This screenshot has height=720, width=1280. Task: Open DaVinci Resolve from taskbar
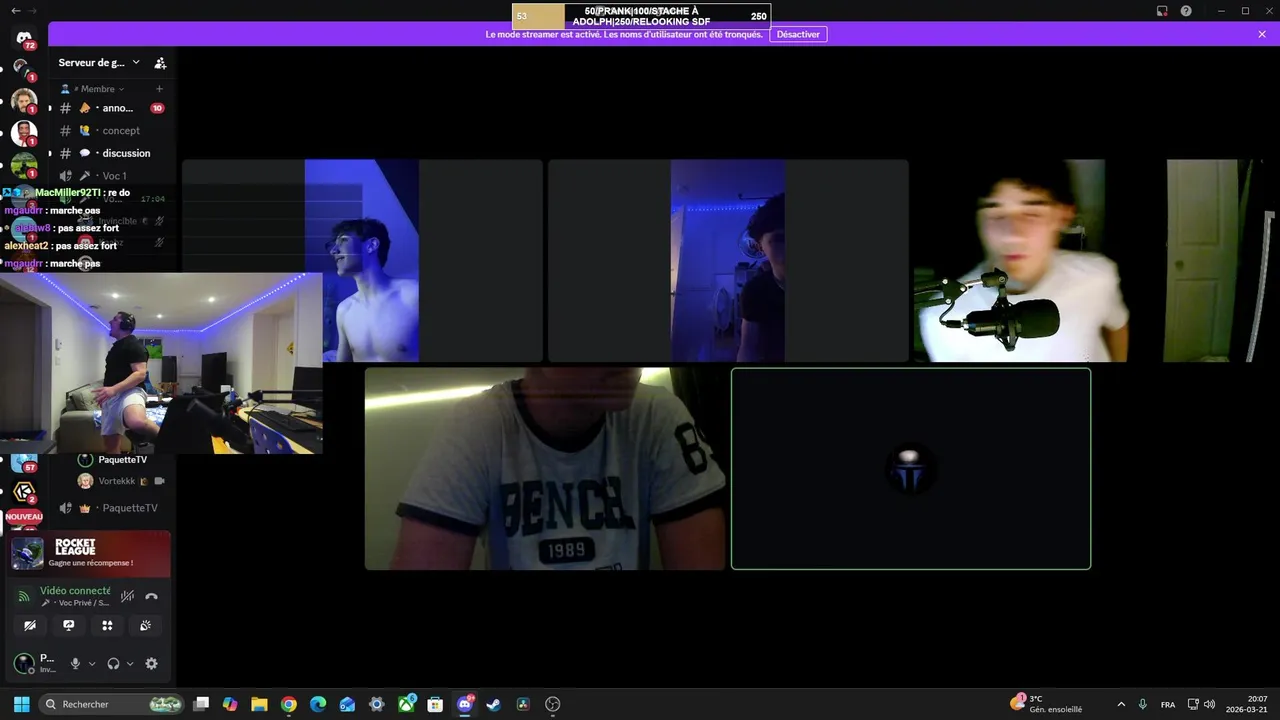pyautogui.click(x=523, y=704)
